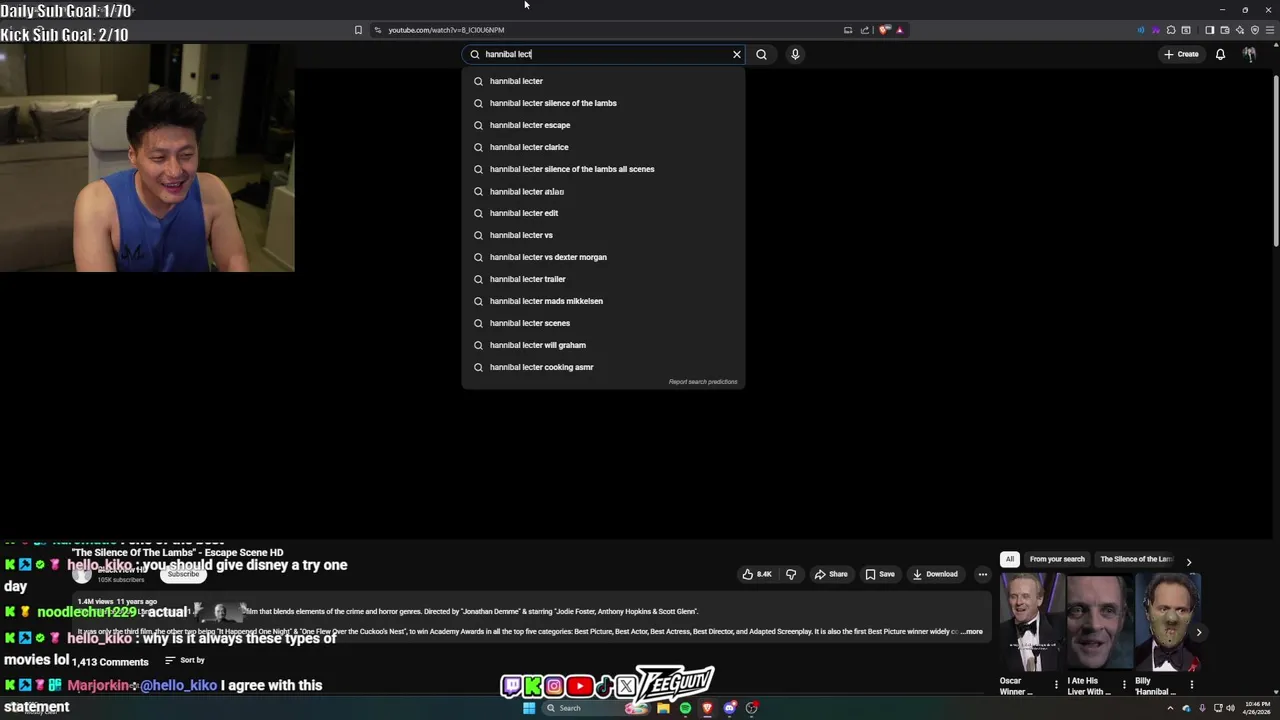Image resolution: width=1280 pixels, height=720 pixels.
Task: Pick suggestion 'hannibal lecter clarice'
Action: pos(603,147)
